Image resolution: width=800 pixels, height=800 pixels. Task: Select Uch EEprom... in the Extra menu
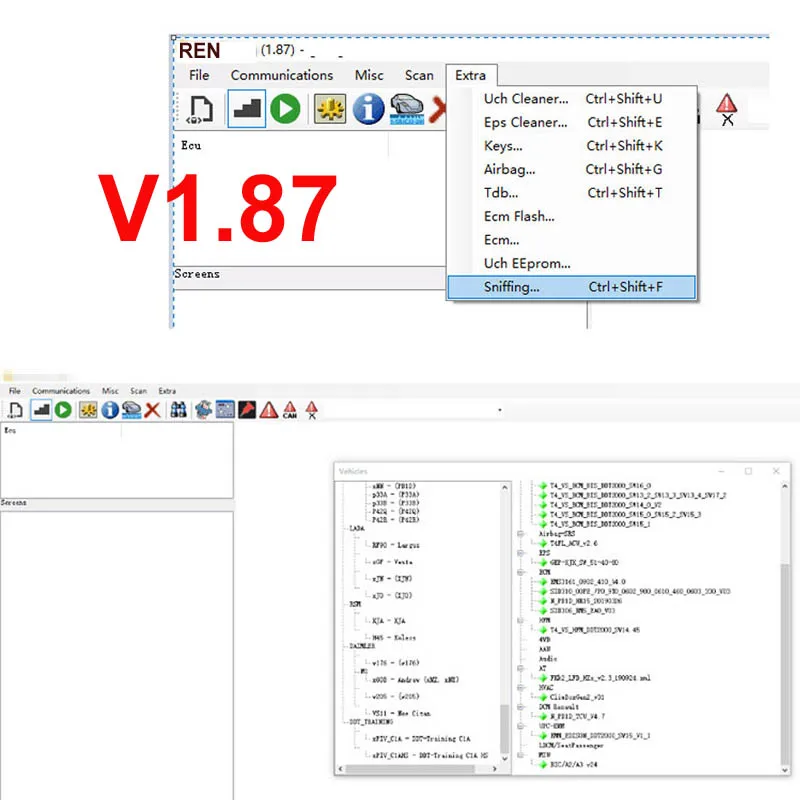pyautogui.click(x=571, y=263)
